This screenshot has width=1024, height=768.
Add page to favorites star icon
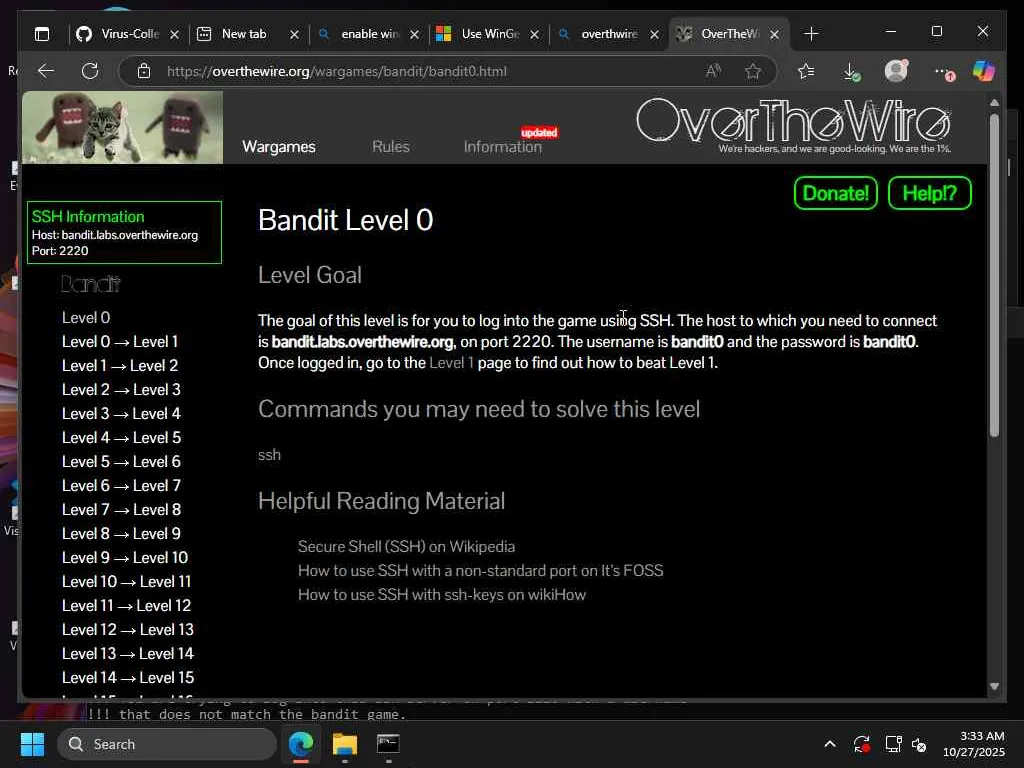coord(753,71)
